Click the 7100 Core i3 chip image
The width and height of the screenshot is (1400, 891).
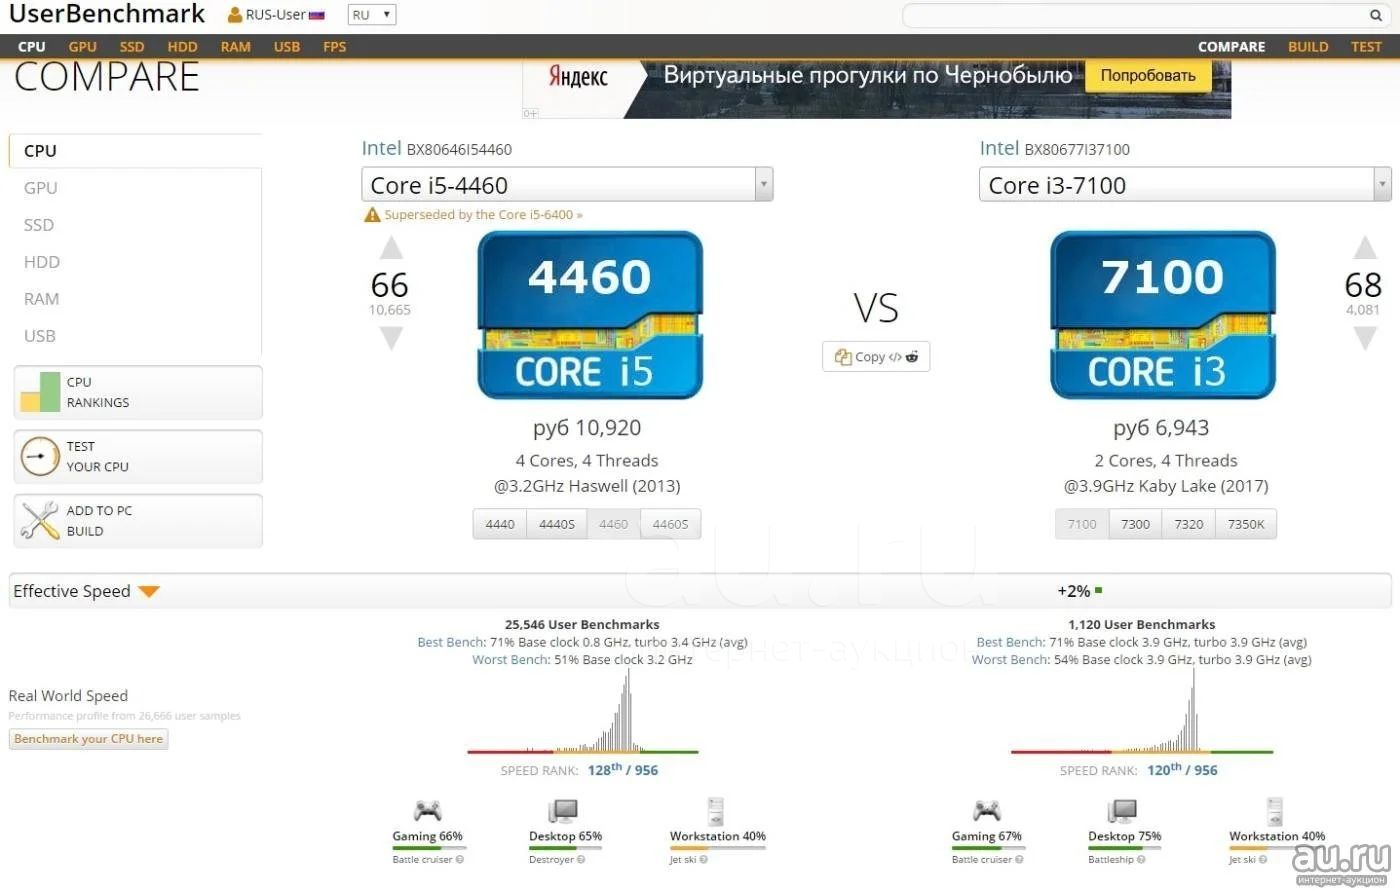1163,315
